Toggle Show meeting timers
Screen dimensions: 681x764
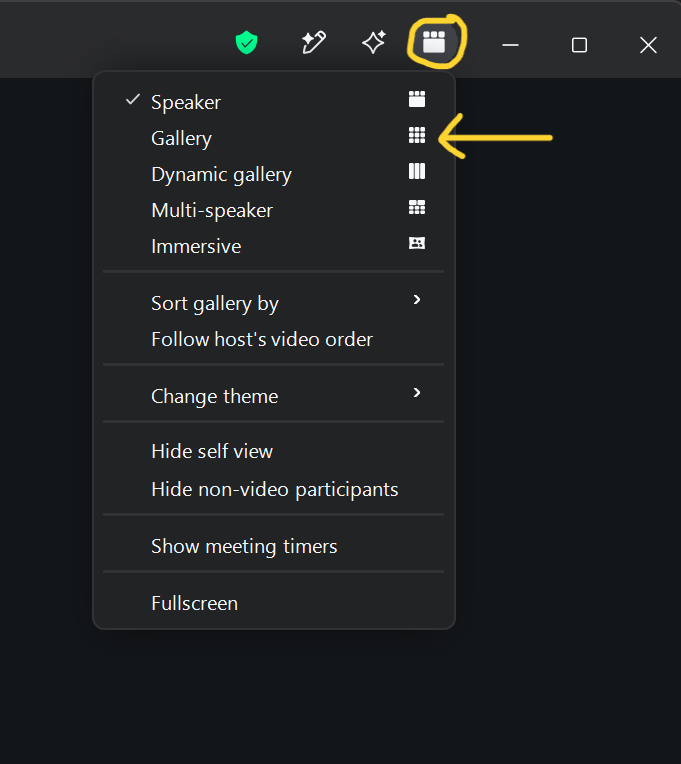coord(274,546)
